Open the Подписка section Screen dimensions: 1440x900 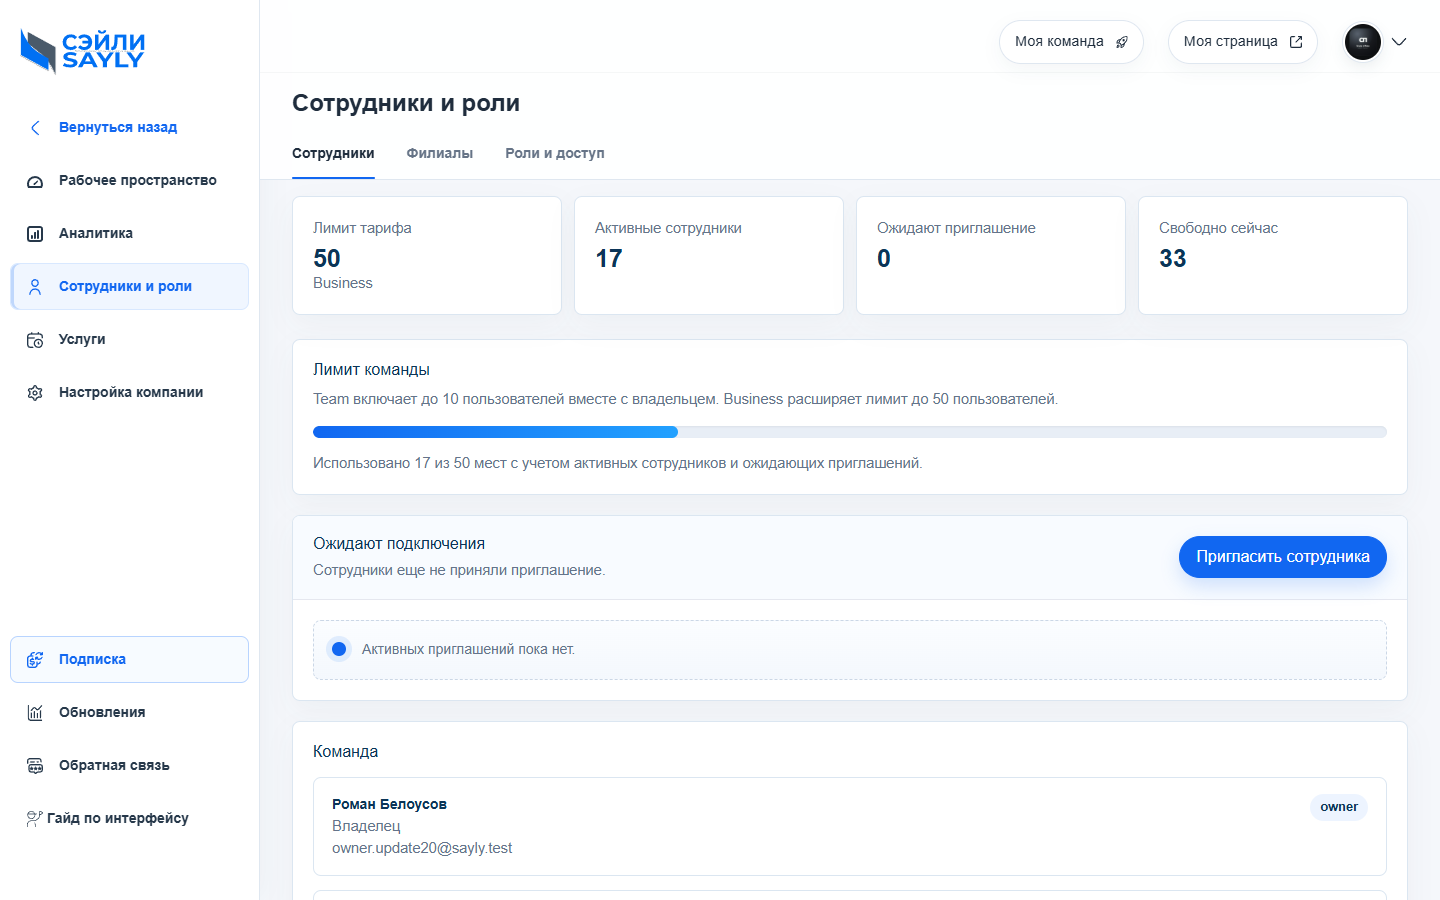(130, 660)
